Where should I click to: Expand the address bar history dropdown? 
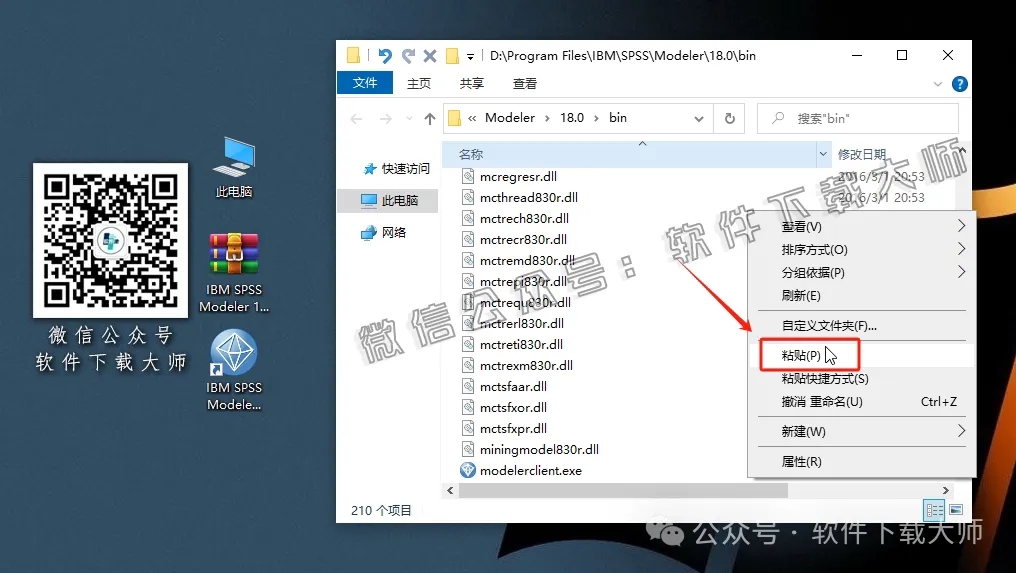[x=698, y=119]
